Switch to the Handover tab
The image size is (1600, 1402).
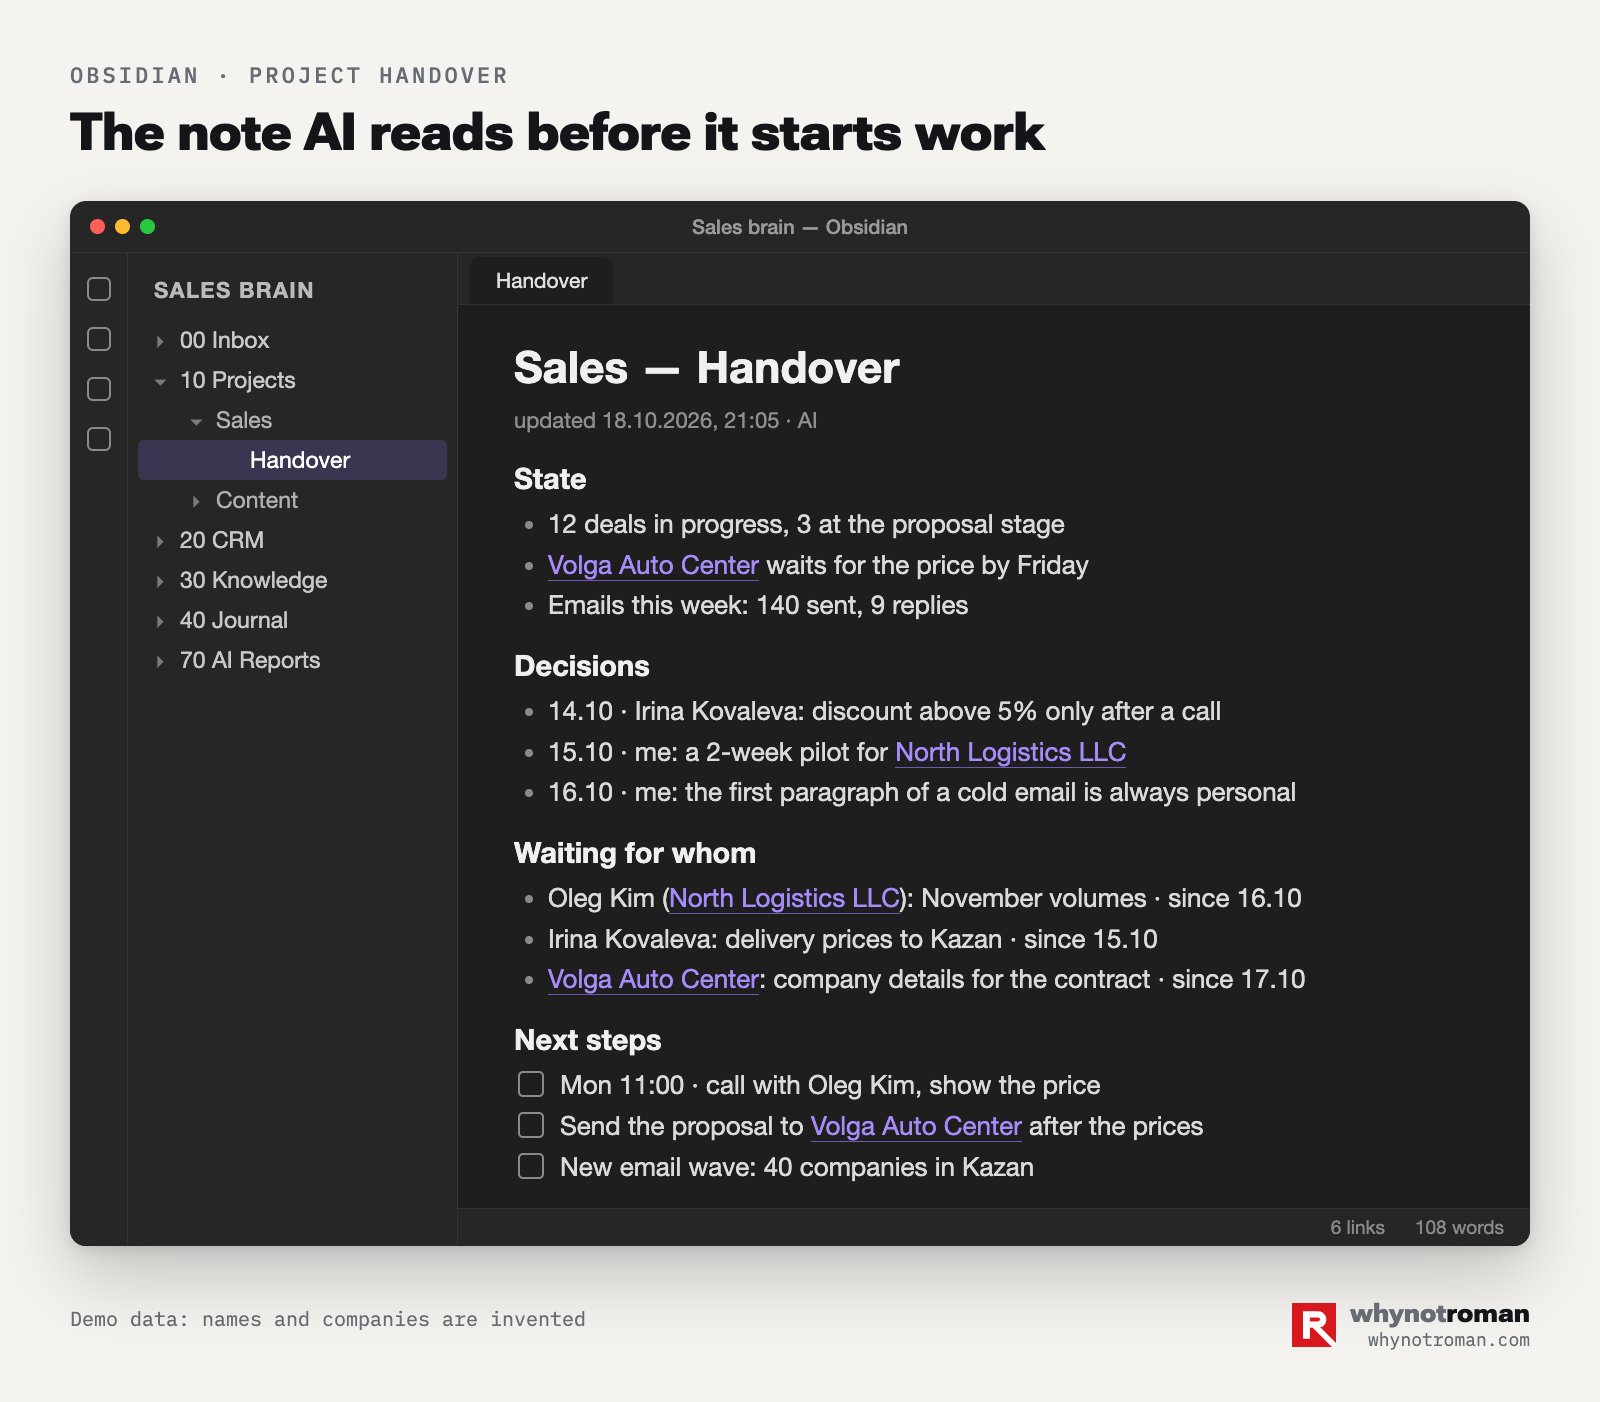tap(541, 281)
